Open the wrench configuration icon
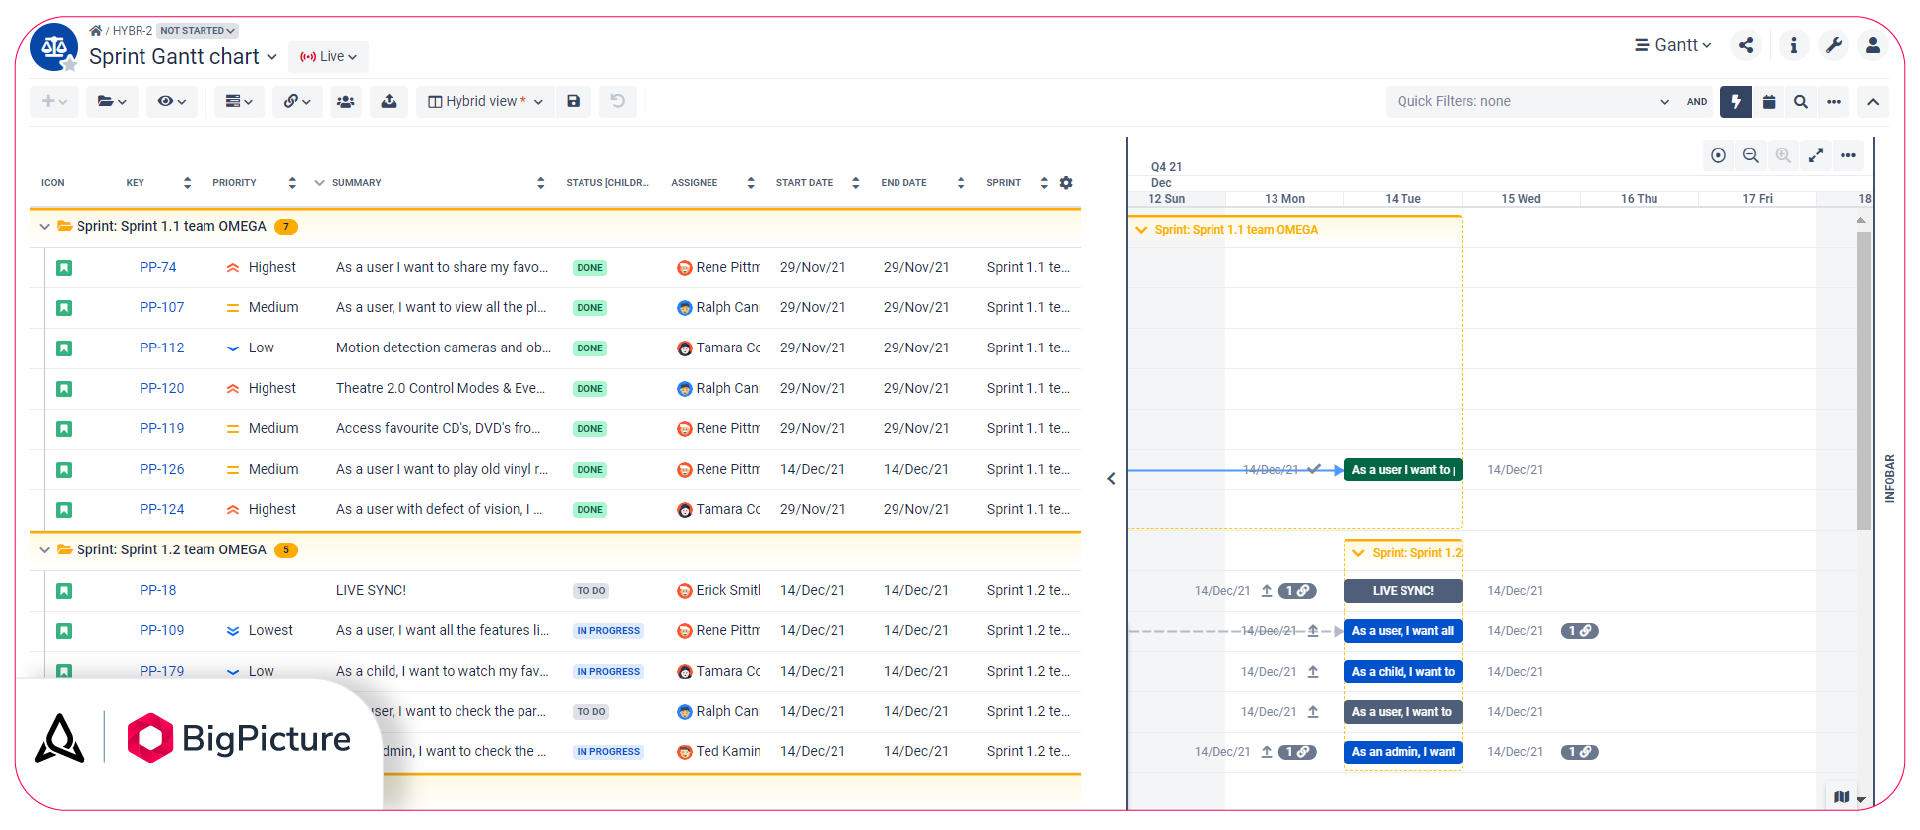 (x=1834, y=45)
